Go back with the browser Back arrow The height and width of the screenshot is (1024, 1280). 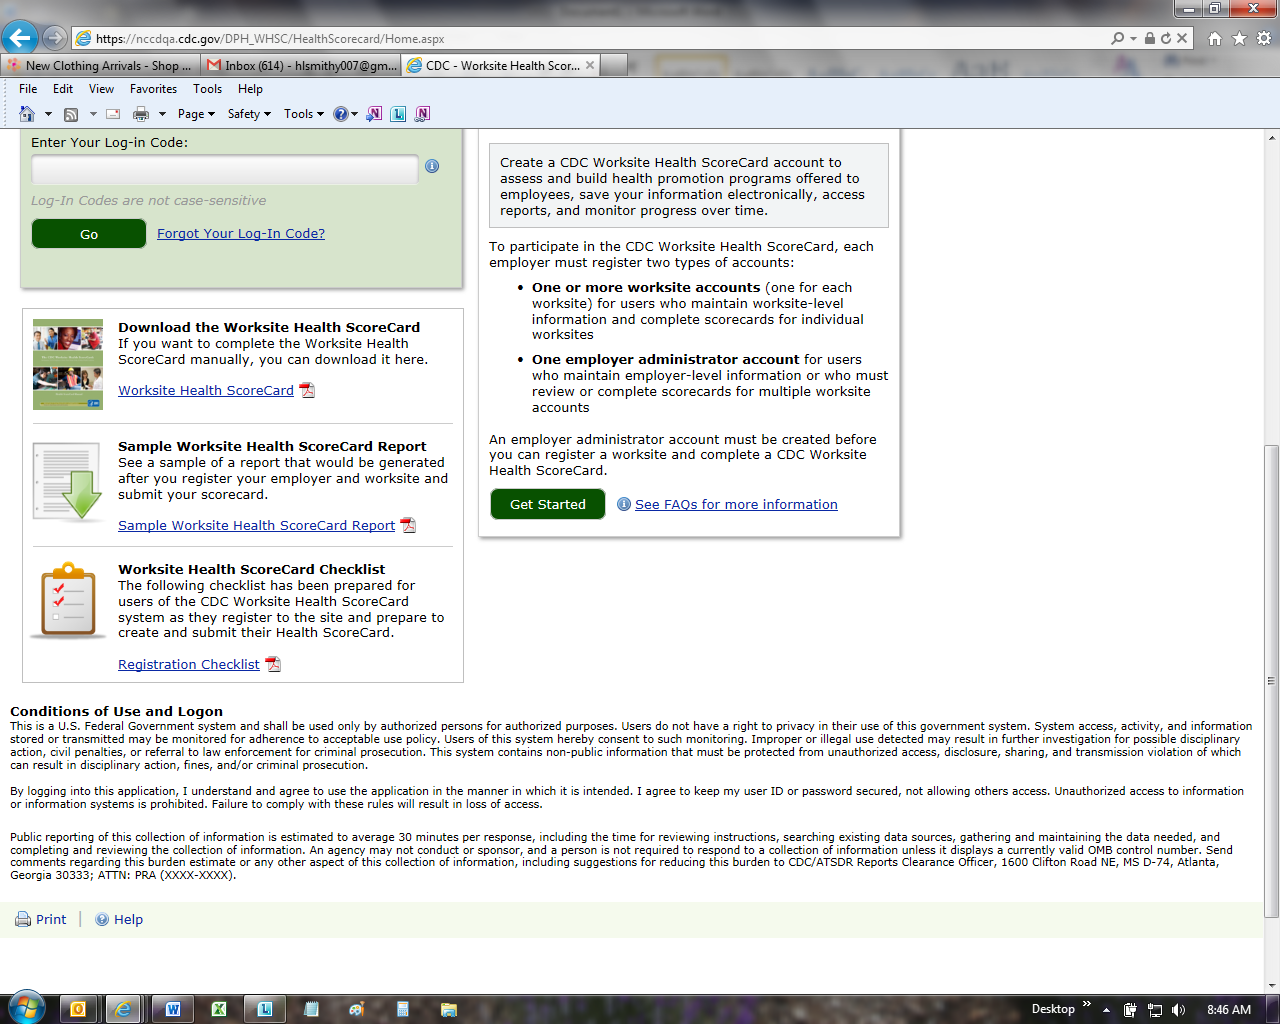coord(20,38)
